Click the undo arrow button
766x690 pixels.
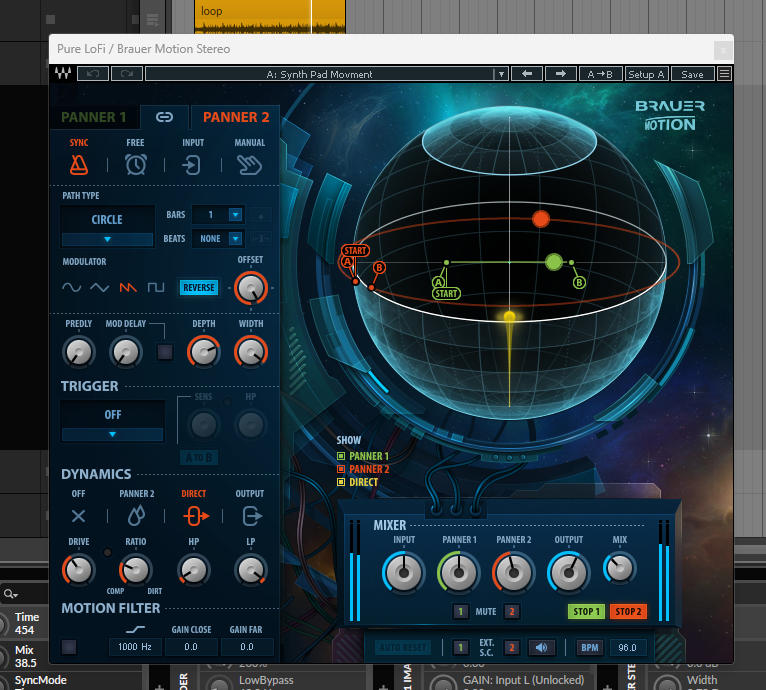pos(93,74)
